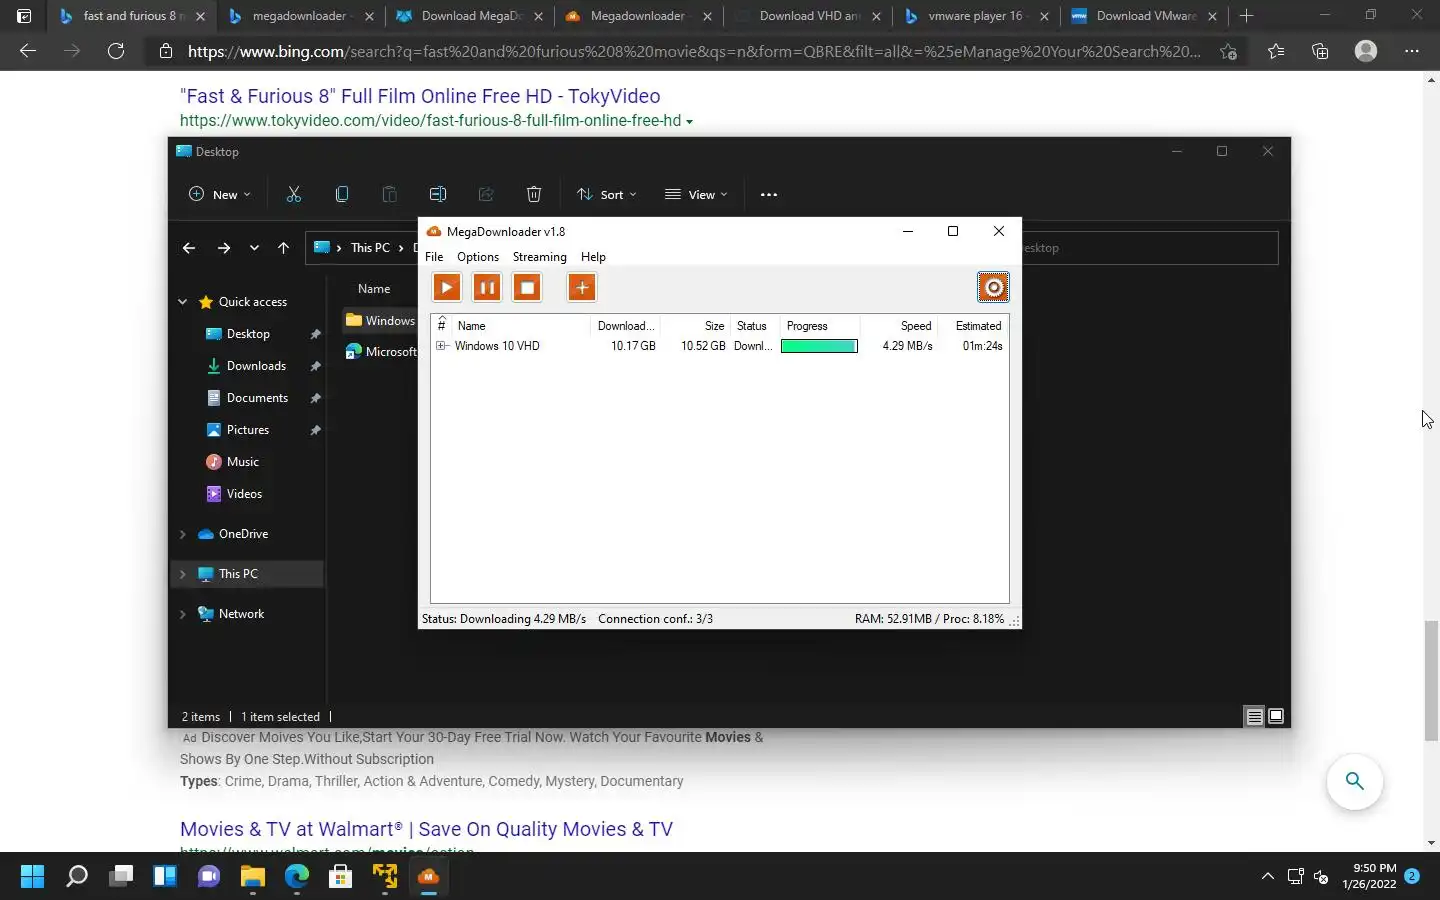Select Music in the navigation pane

pos(243,462)
